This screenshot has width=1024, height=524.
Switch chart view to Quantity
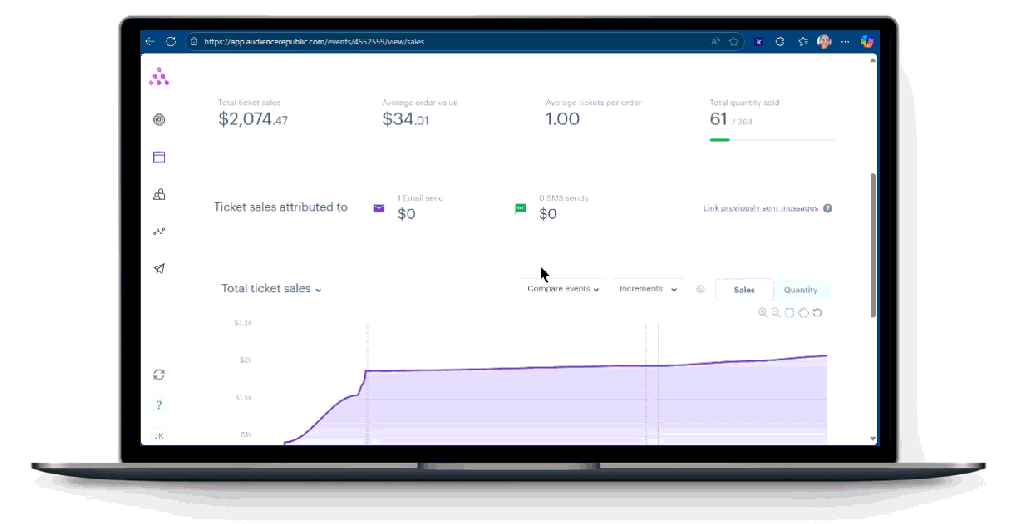tap(800, 290)
